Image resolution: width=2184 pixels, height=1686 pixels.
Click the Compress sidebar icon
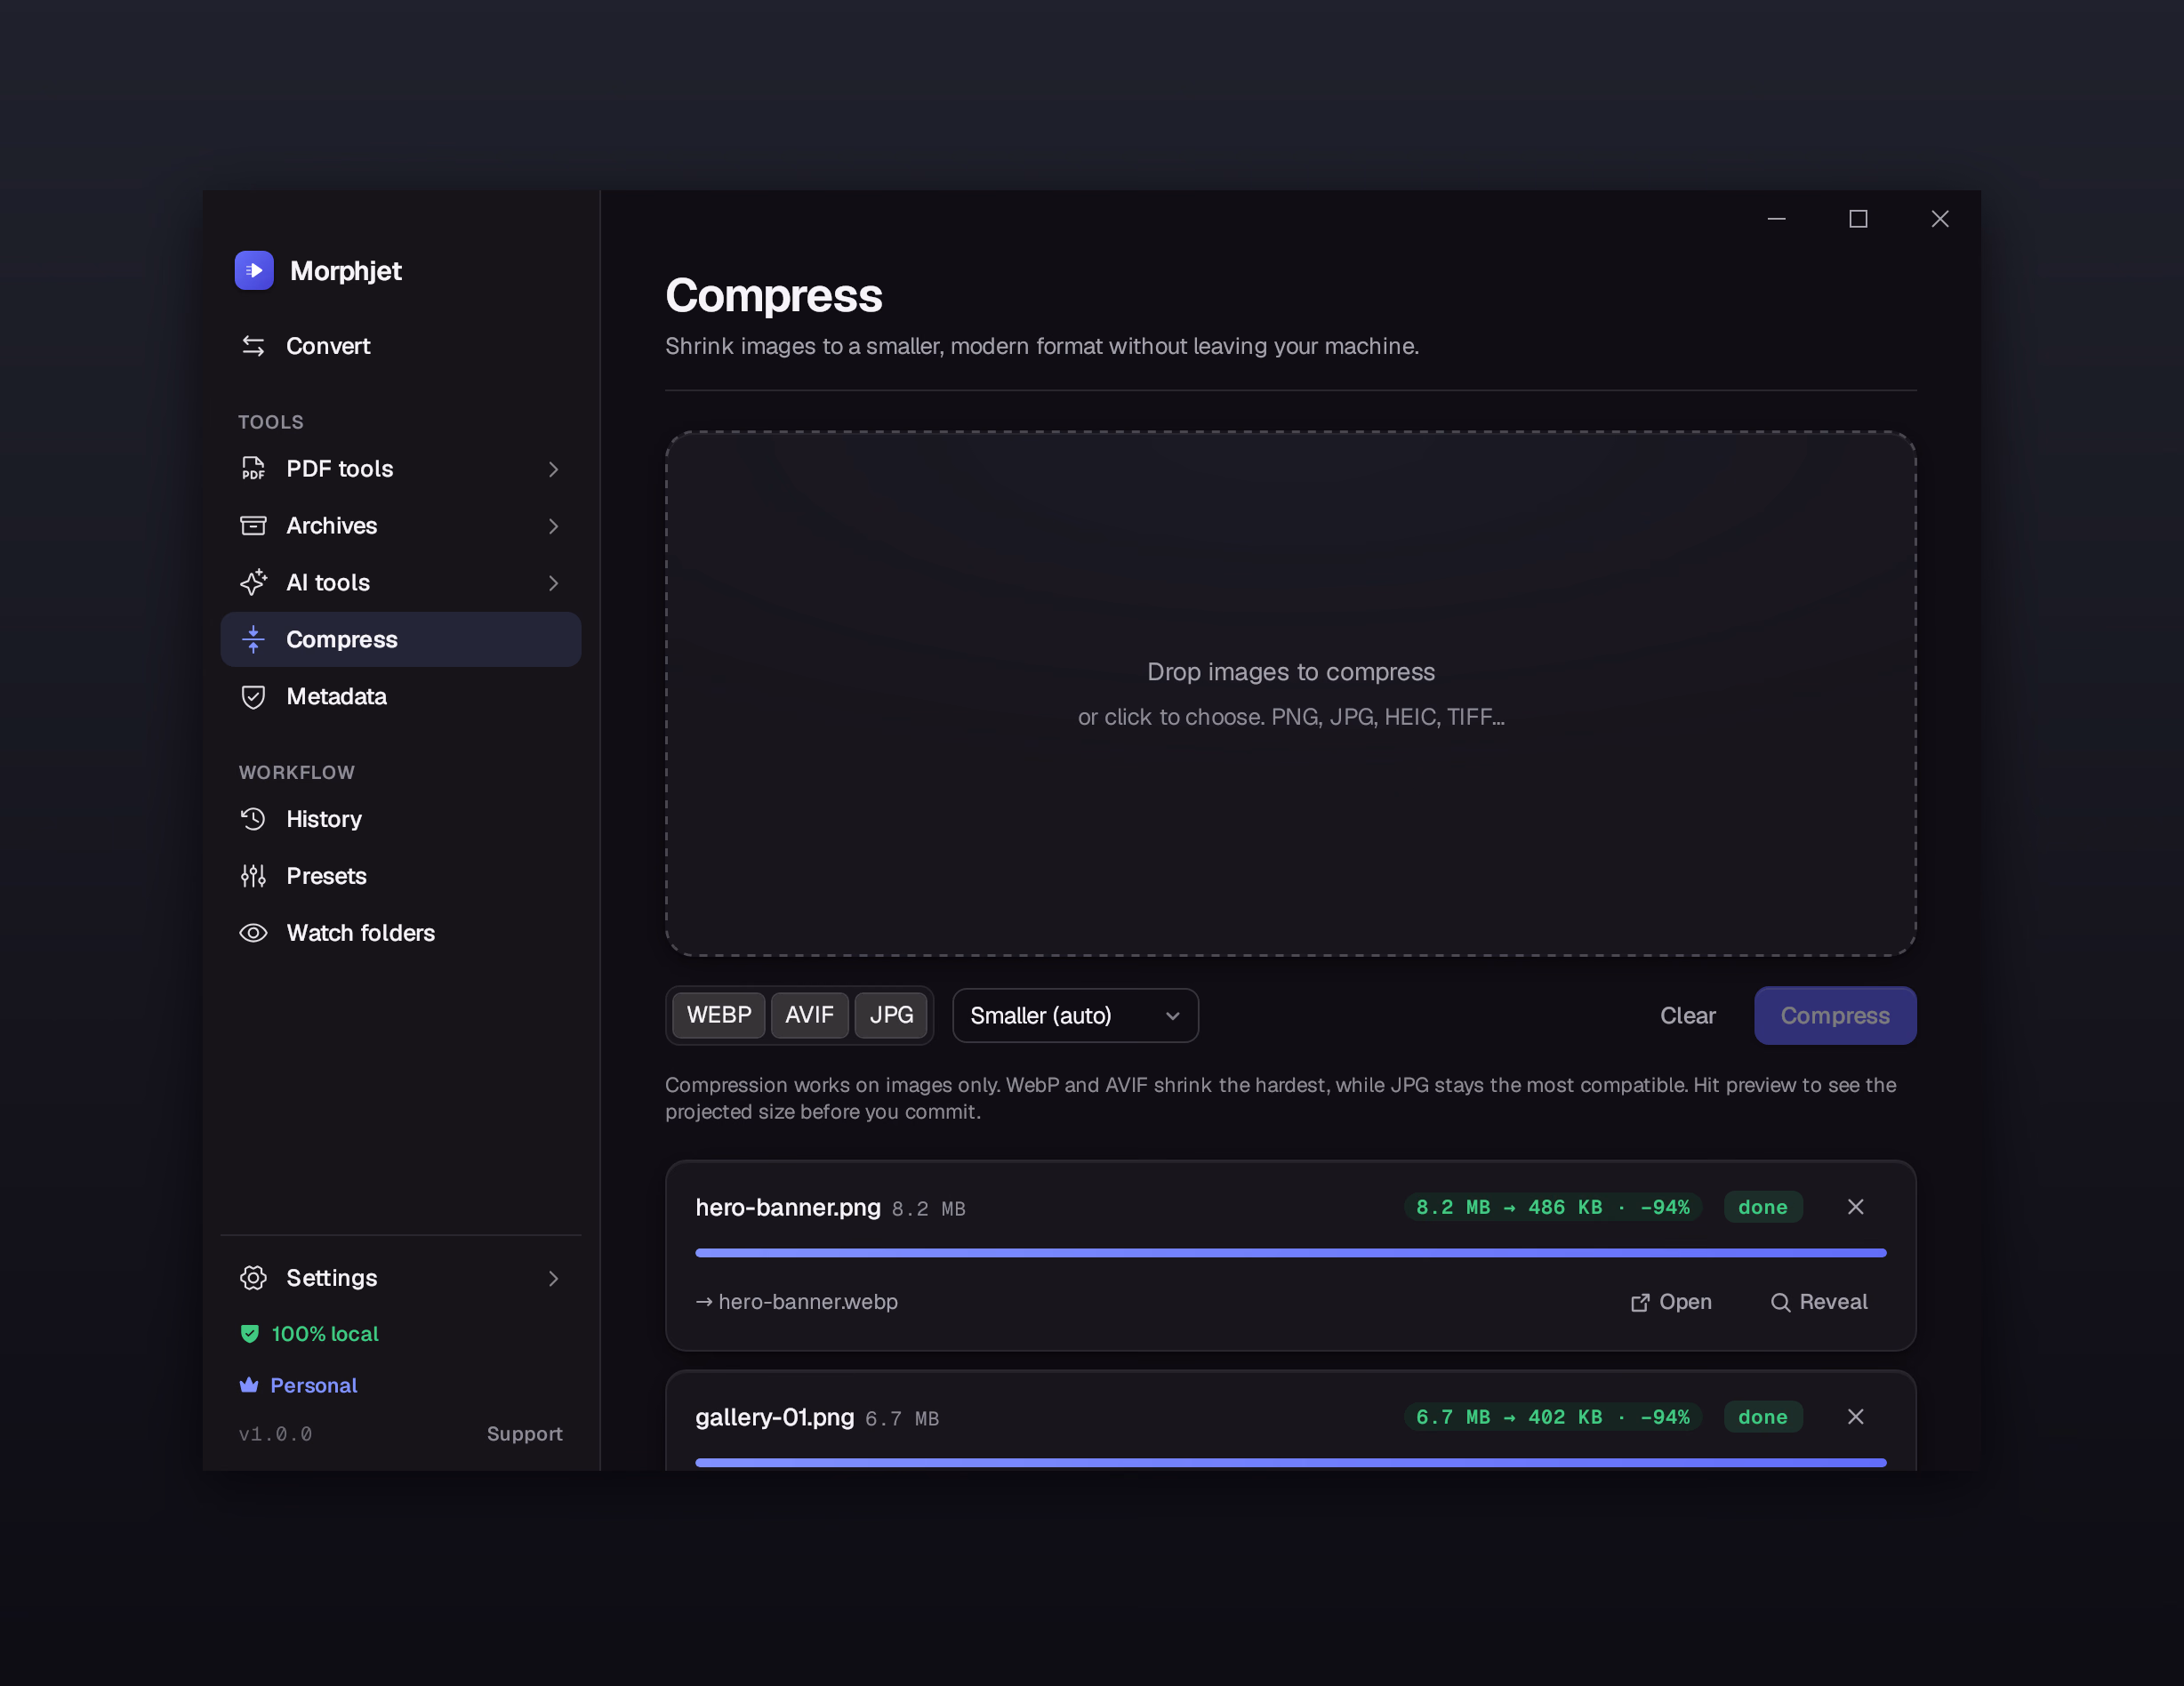(x=253, y=639)
